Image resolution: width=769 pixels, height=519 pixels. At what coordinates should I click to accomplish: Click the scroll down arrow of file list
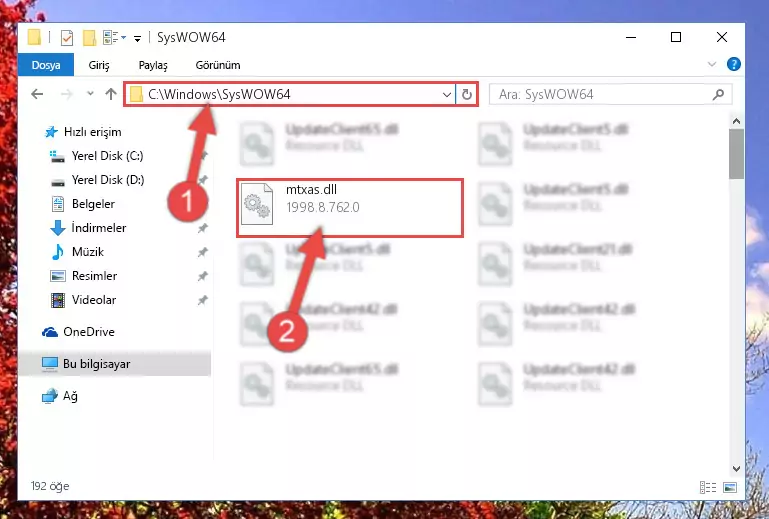pyautogui.click(x=736, y=468)
